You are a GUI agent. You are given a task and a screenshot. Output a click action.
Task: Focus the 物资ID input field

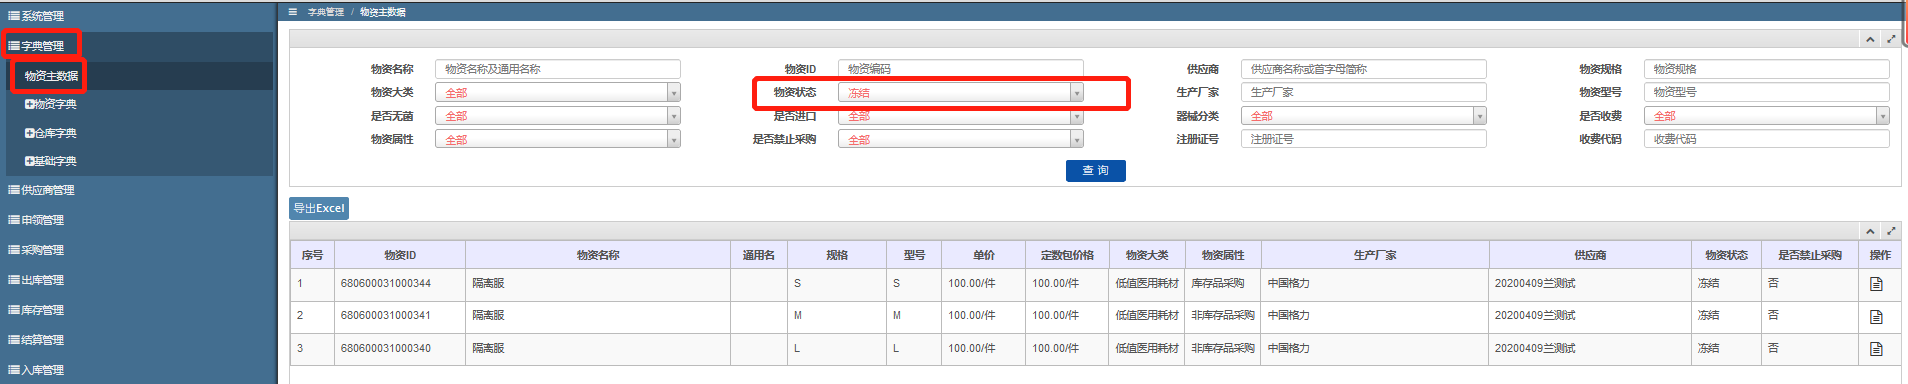960,69
